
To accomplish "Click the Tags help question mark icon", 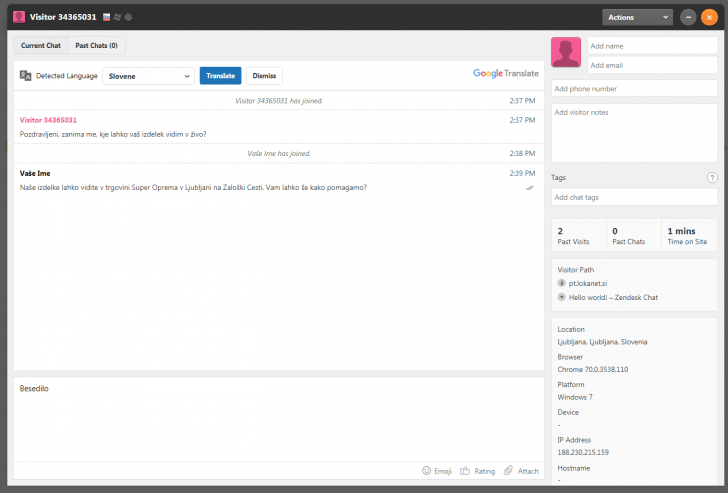I will pyautogui.click(x=712, y=177).
